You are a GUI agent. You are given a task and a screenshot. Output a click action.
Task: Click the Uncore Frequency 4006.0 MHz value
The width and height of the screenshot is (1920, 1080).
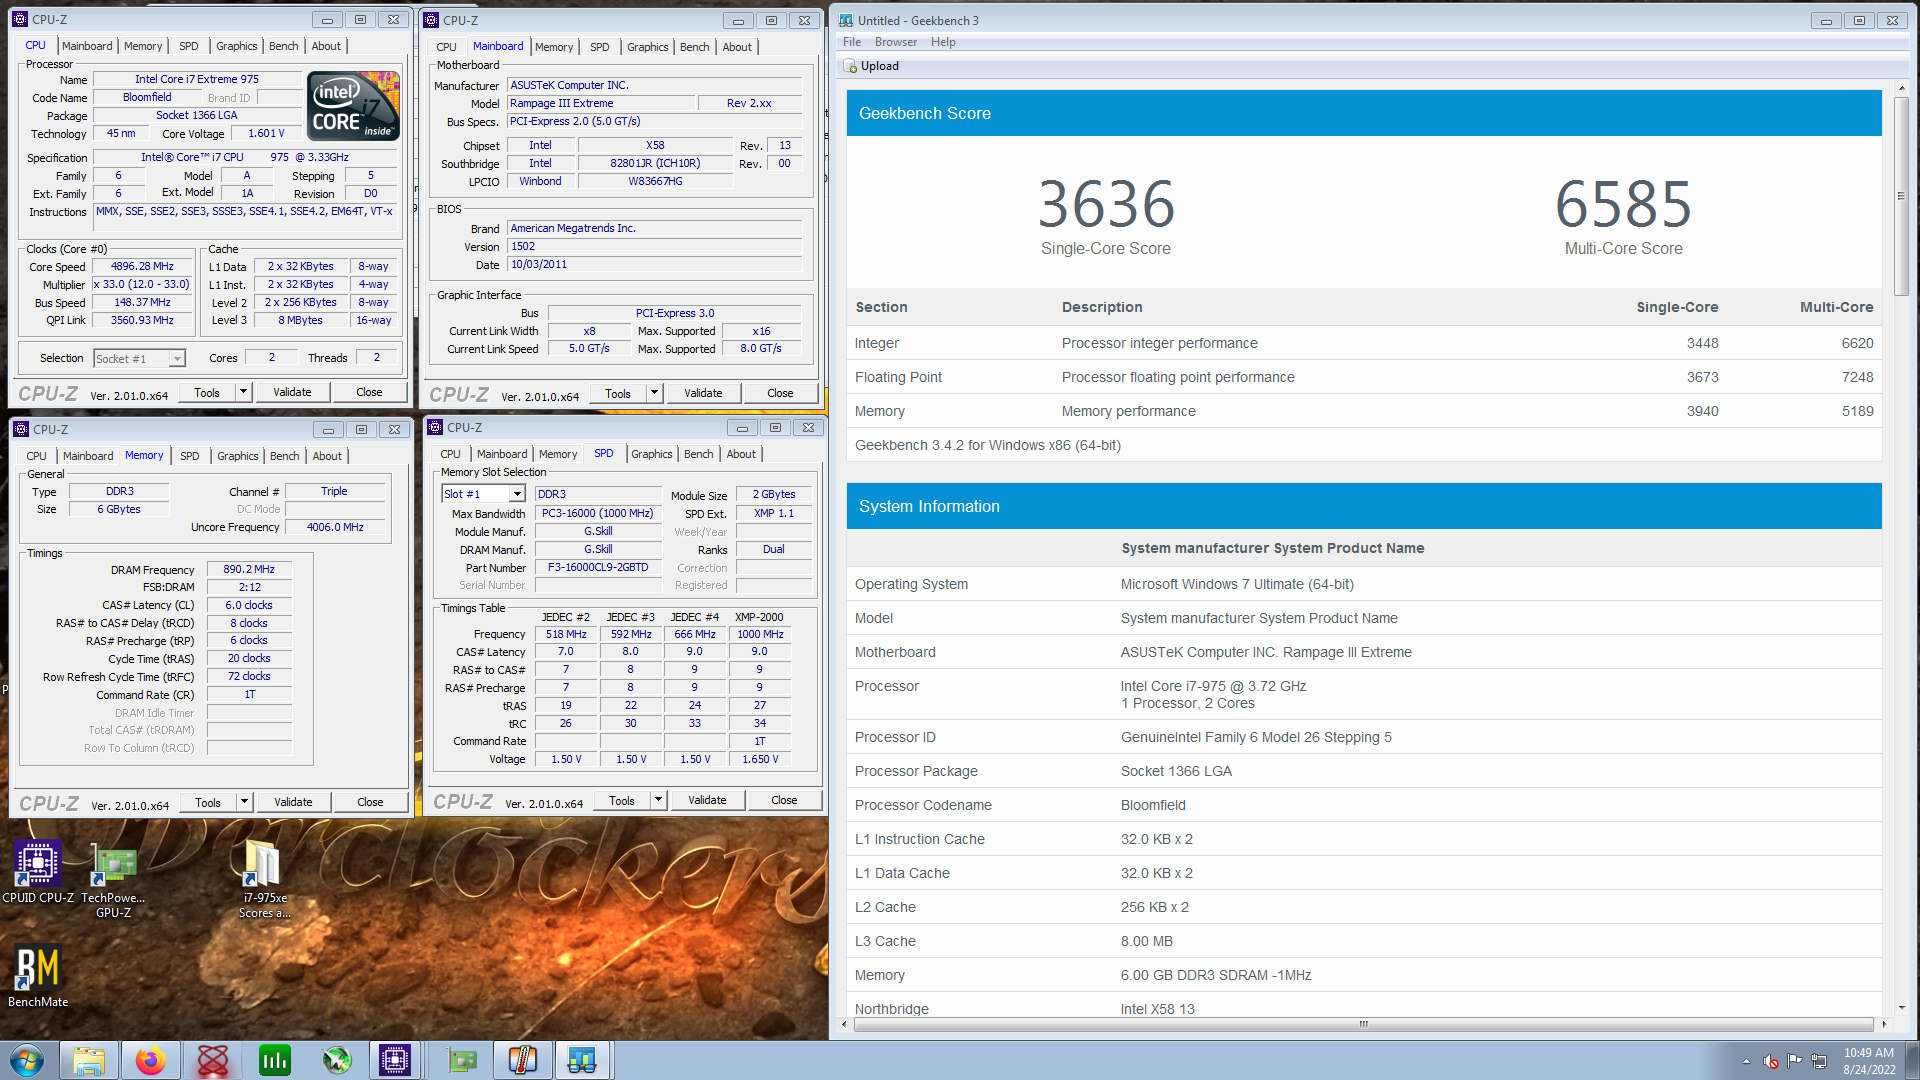point(335,527)
